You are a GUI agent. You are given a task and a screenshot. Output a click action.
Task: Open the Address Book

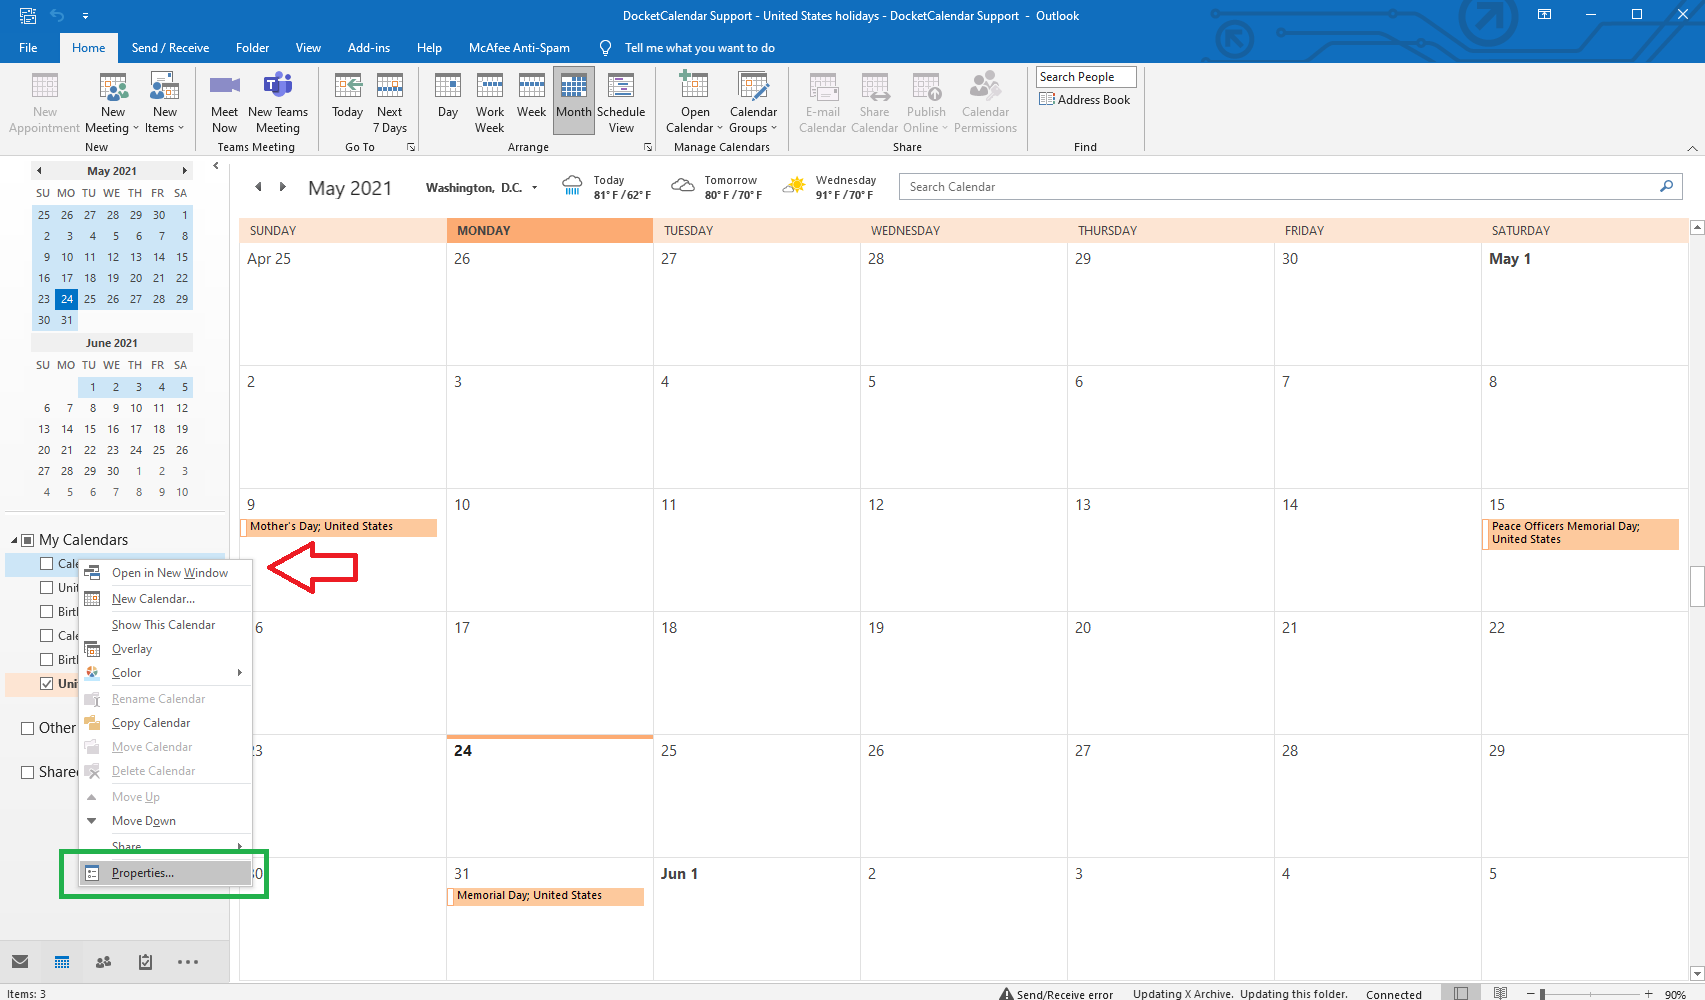pos(1085,99)
